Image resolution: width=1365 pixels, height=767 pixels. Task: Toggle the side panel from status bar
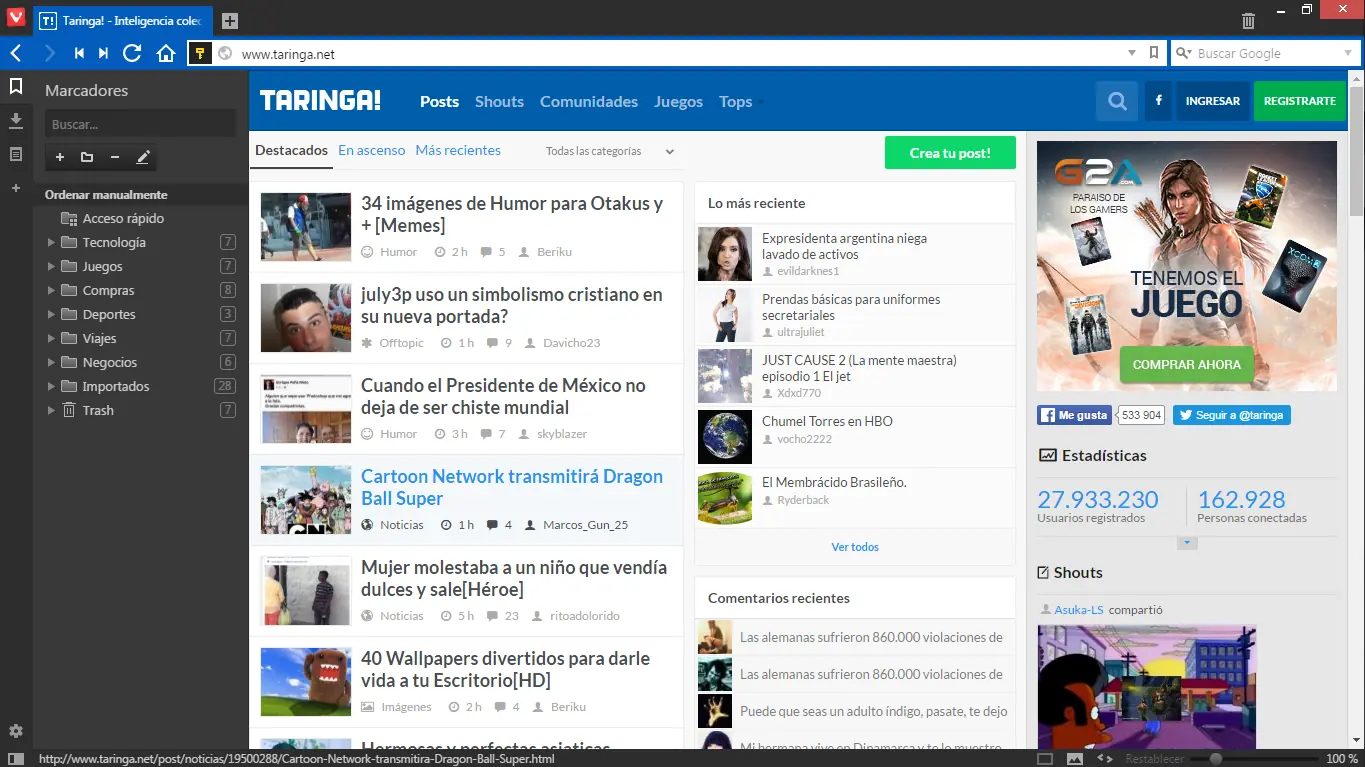pyautogui.click(x=16, y=759)
